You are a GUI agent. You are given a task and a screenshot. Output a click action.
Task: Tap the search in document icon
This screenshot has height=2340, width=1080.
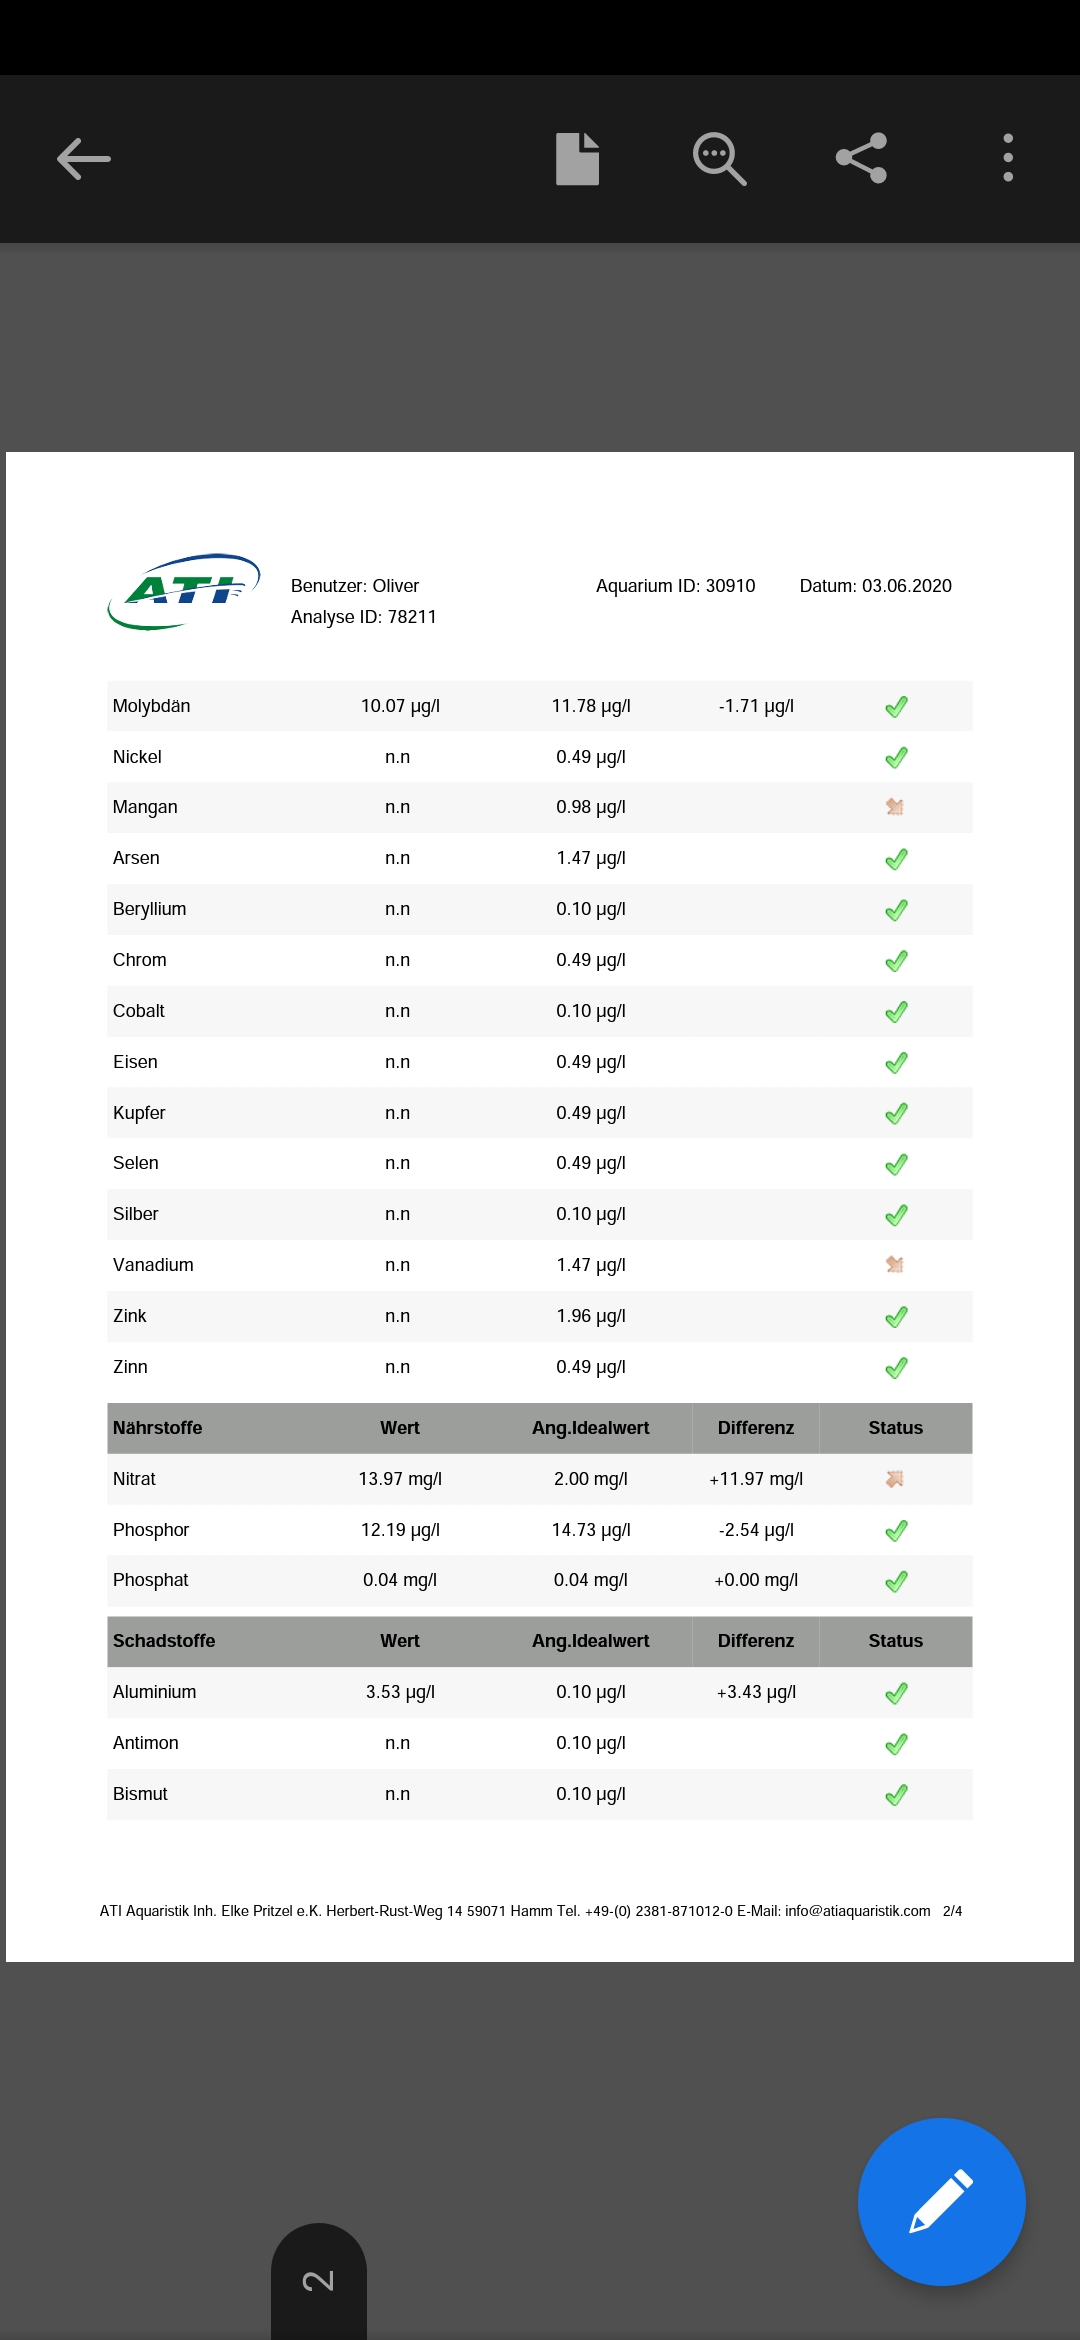coord(719,159)
